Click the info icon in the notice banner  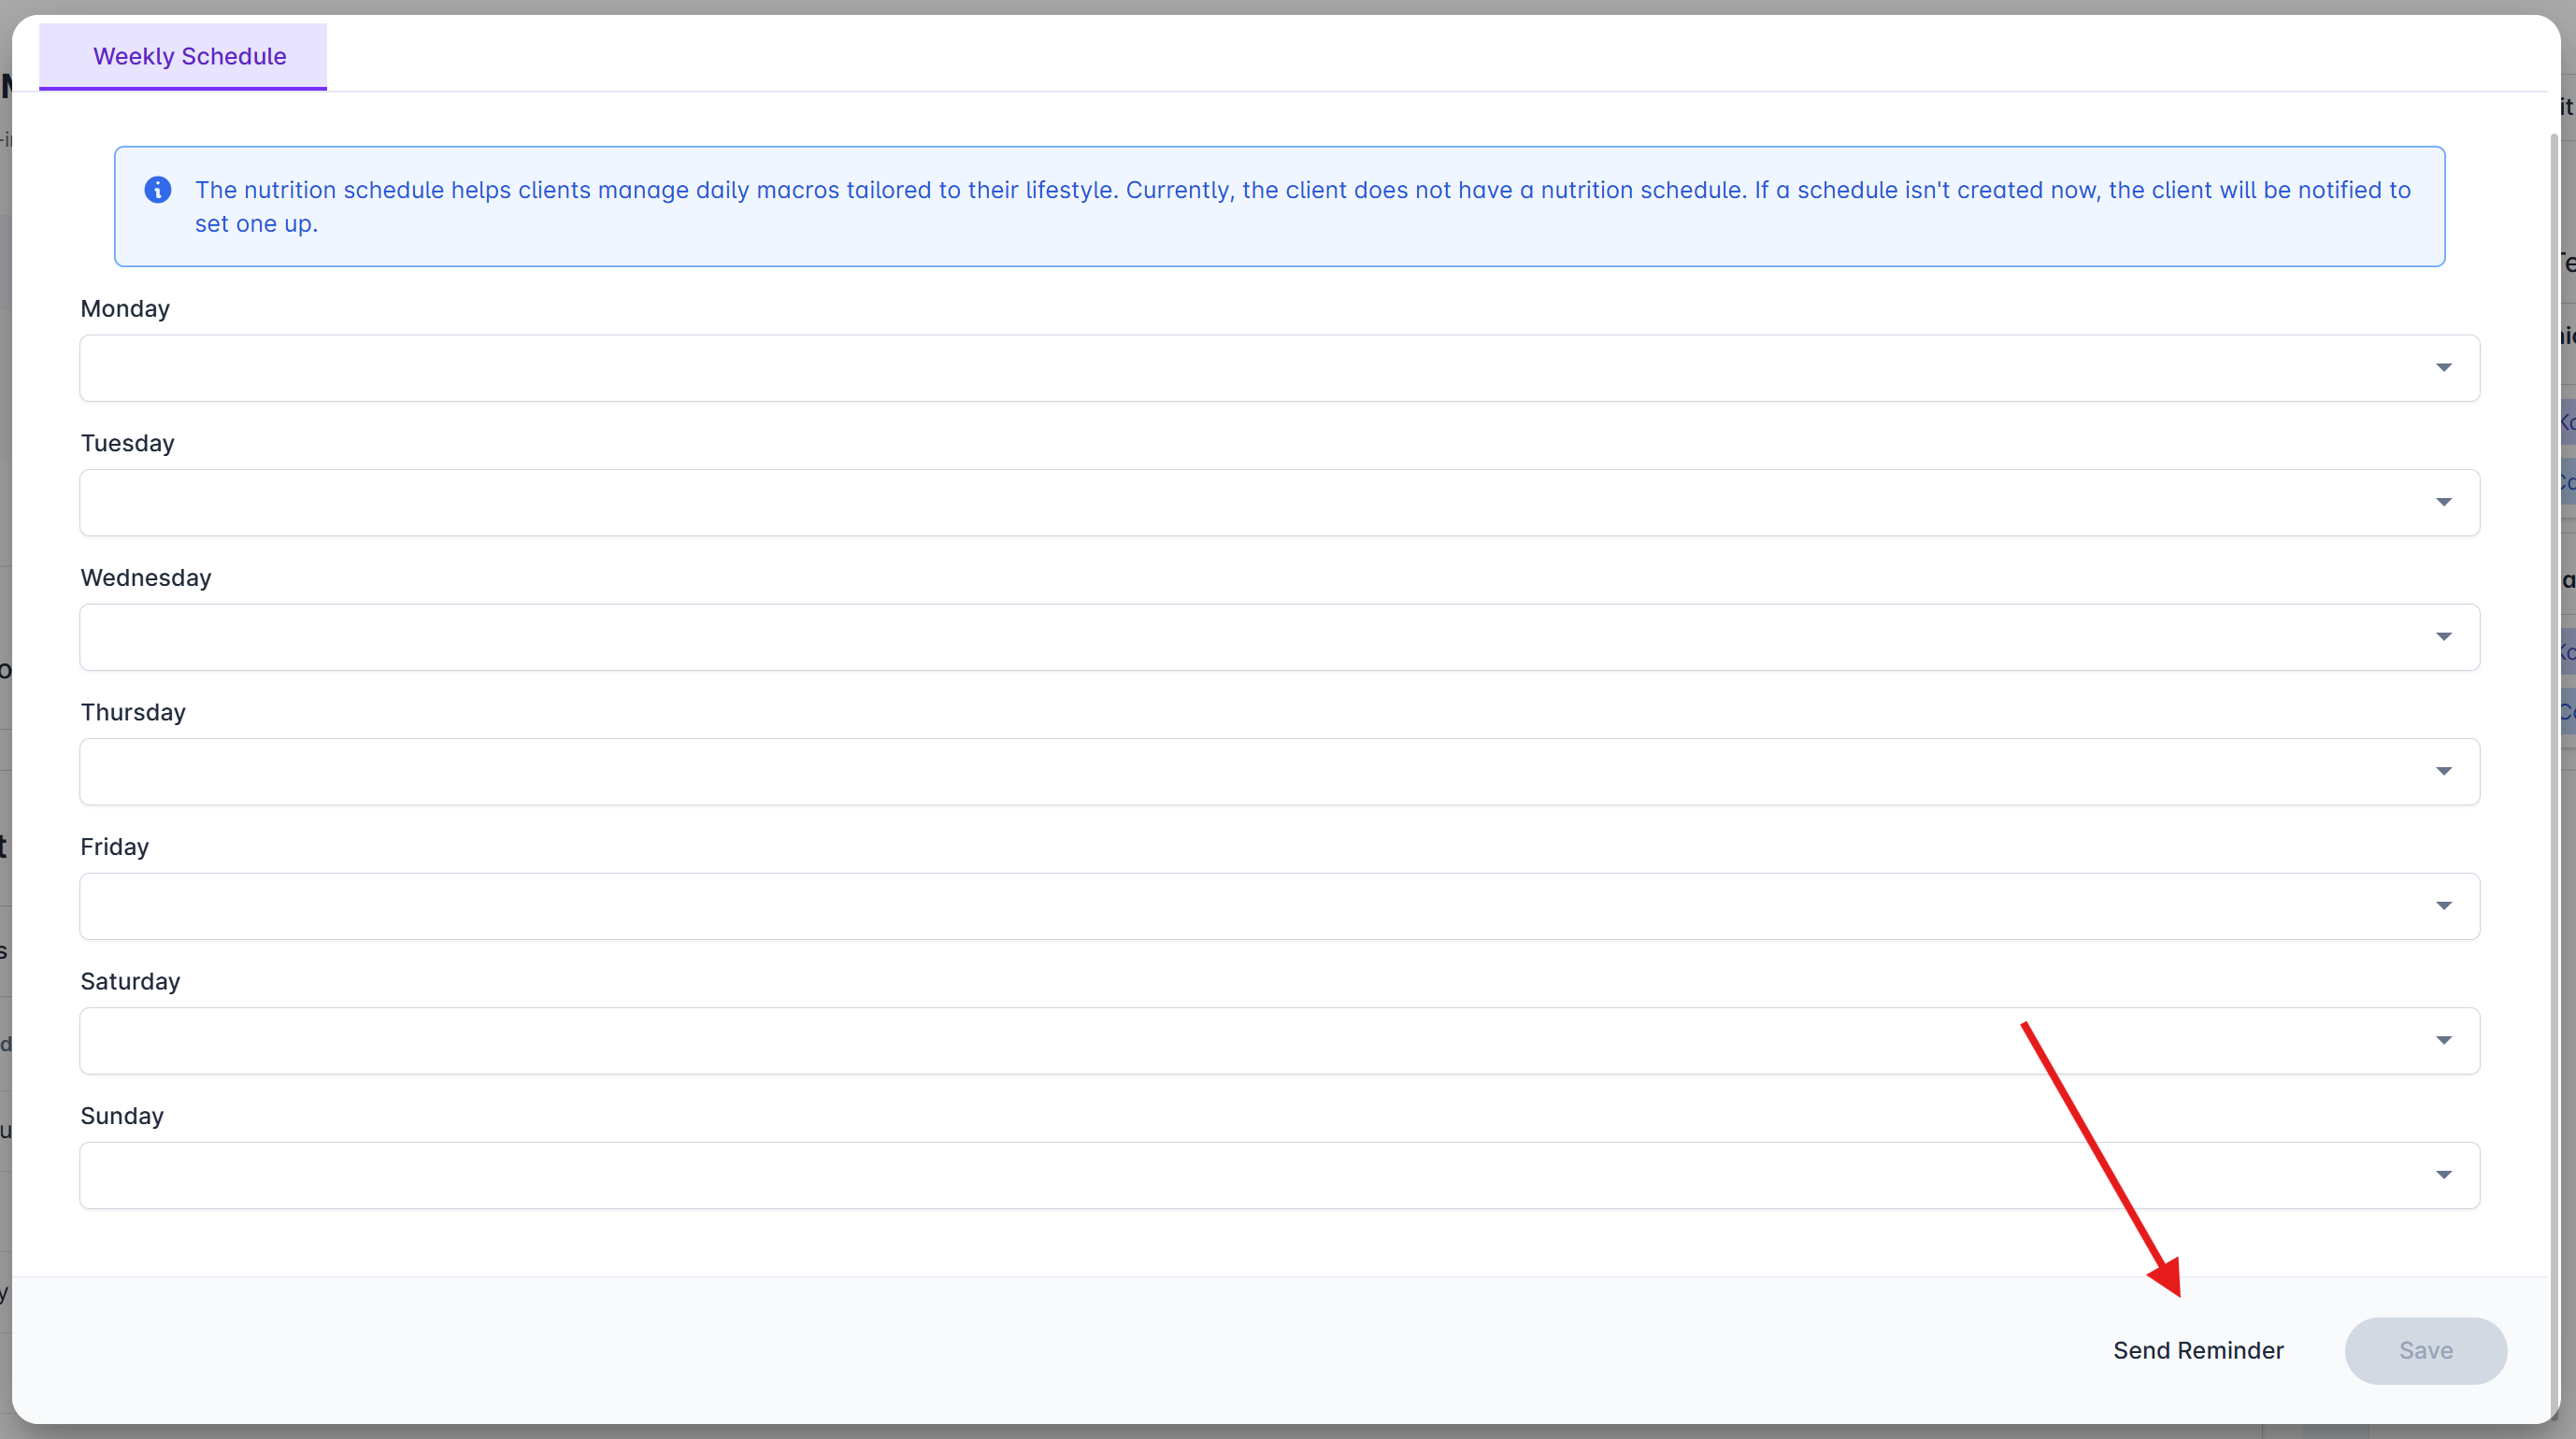point(158,190)
